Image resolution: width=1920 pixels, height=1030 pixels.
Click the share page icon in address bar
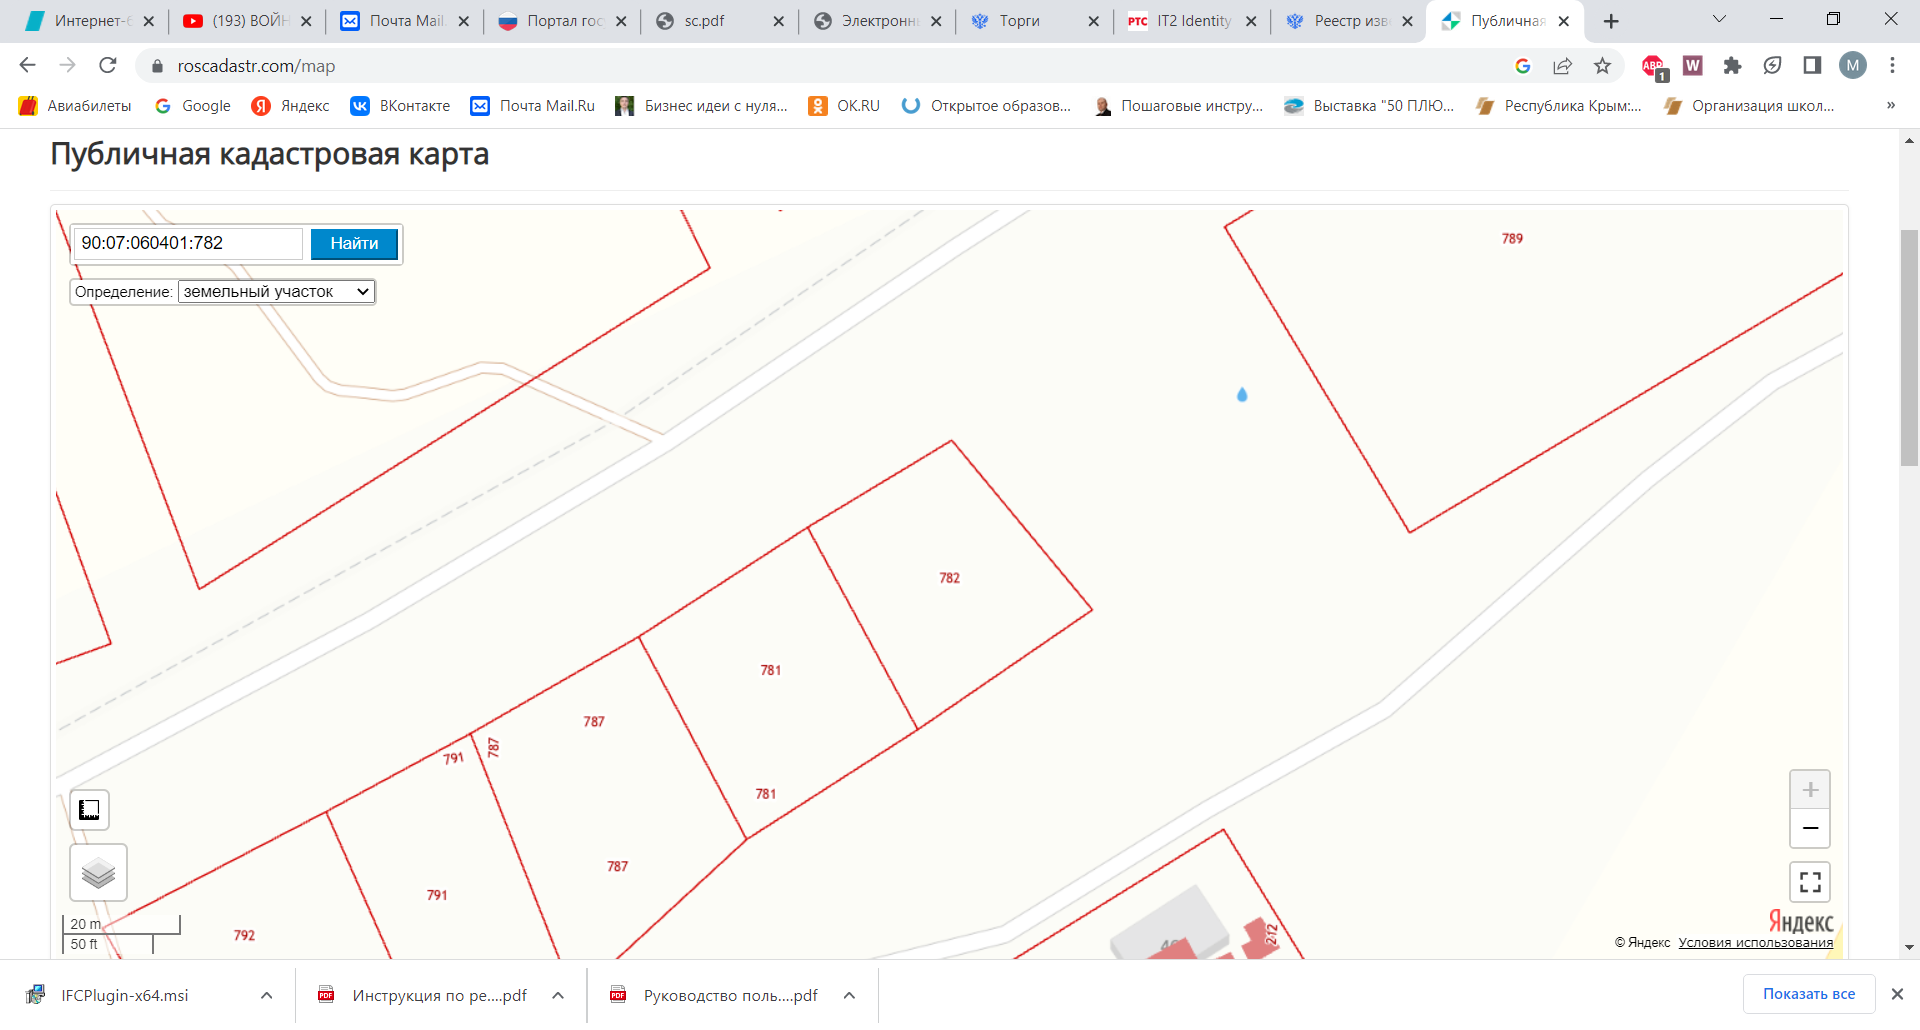tap(1562, 66)
